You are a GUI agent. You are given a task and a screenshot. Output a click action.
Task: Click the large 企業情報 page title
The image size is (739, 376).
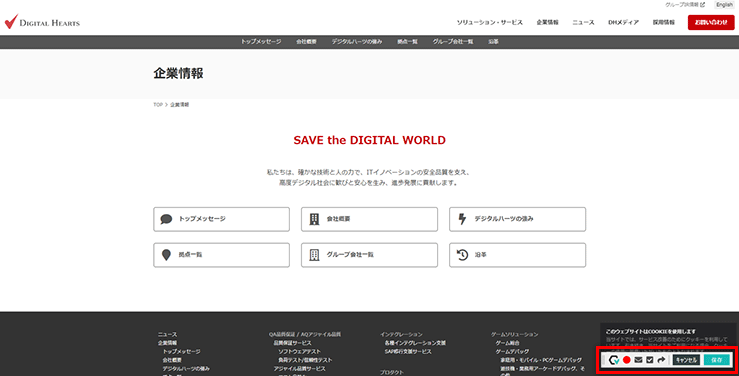click(x=178, y=74)
